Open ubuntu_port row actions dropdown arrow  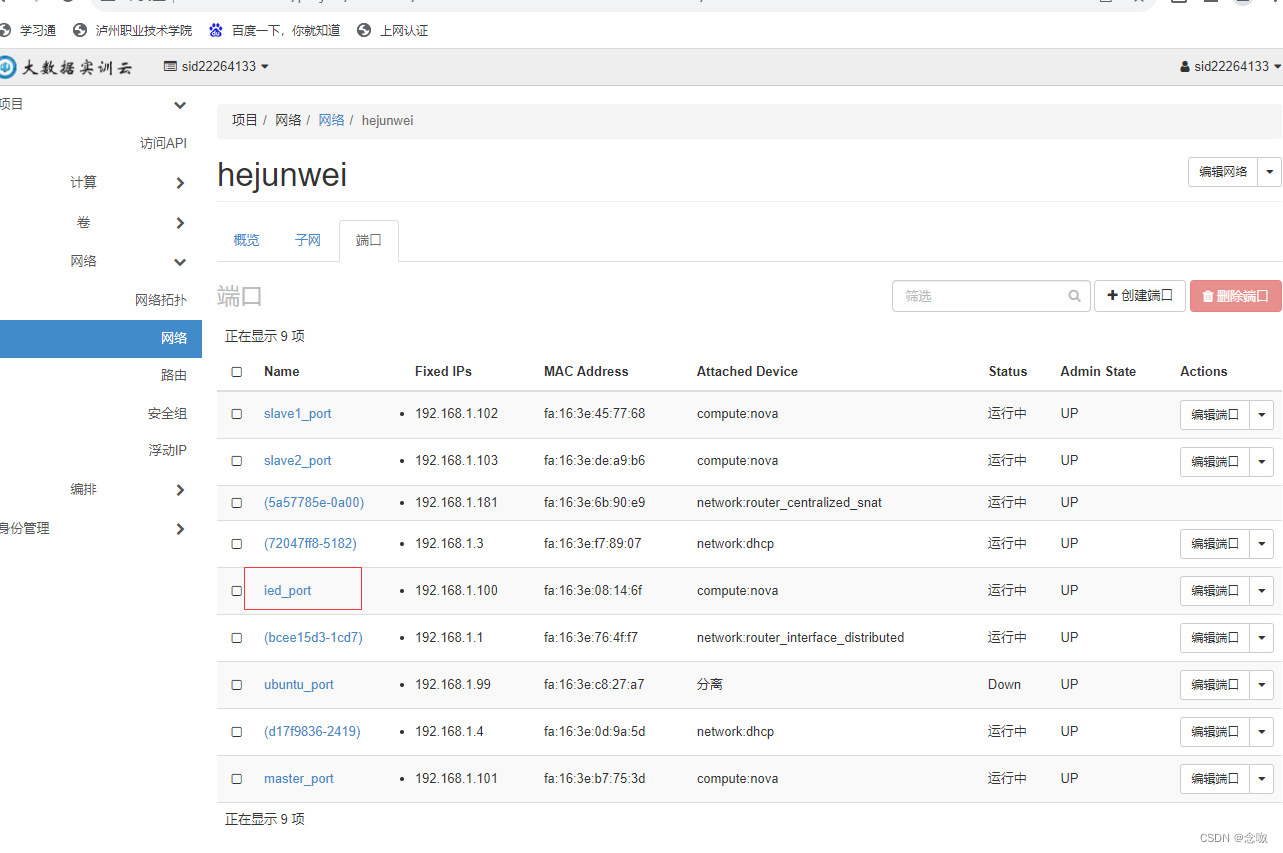point(1262,685)
